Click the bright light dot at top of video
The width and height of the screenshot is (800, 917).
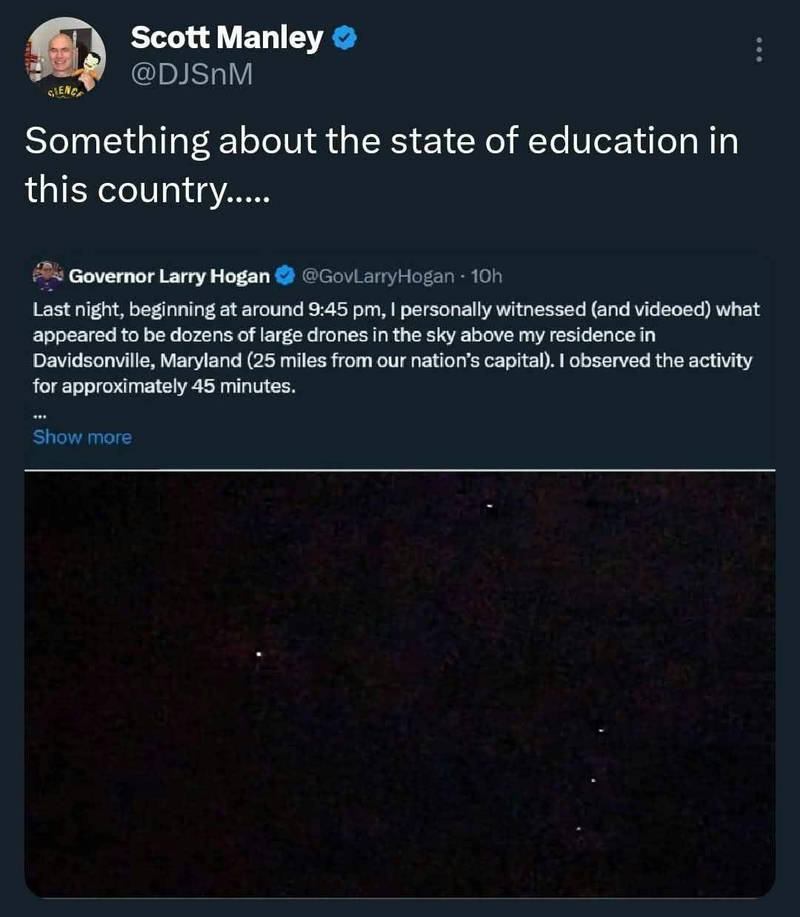(489, 506)
